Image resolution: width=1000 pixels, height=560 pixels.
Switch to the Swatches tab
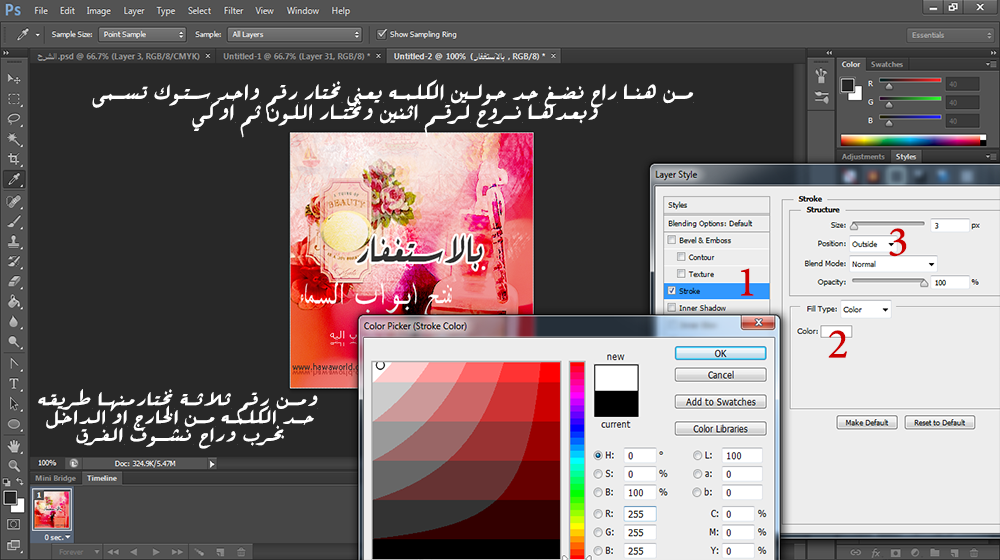click(x=886, y=64)
